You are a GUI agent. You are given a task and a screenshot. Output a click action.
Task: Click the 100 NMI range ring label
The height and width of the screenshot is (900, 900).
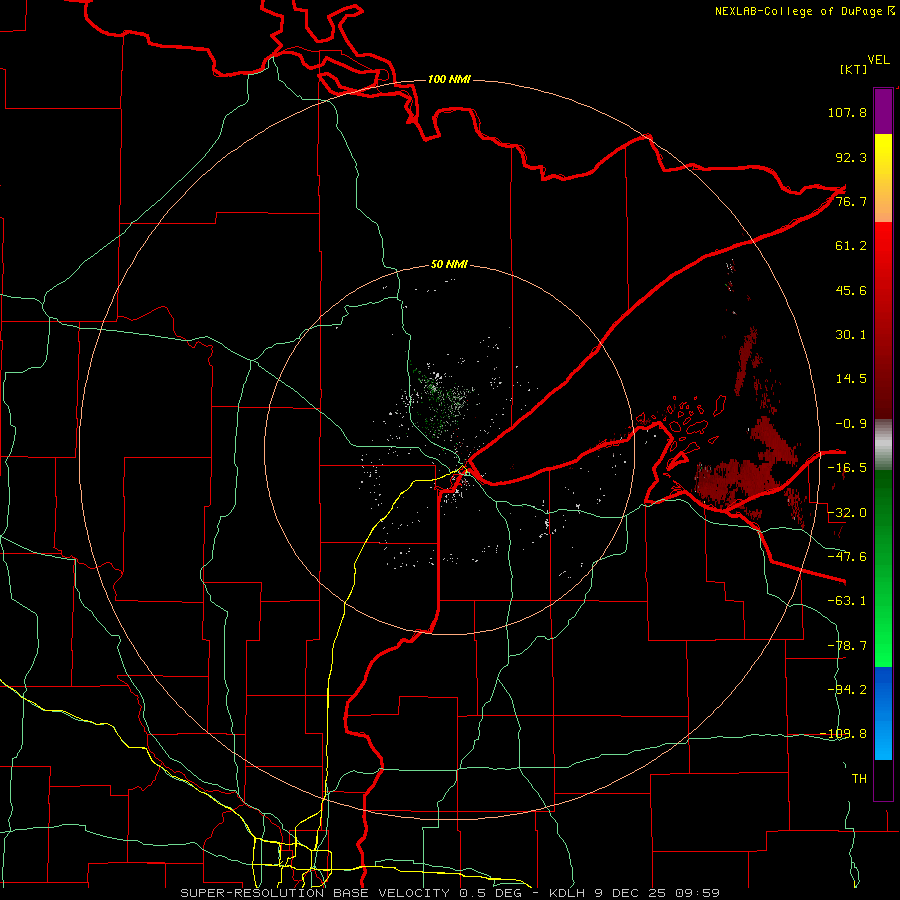tap(449, 79)
